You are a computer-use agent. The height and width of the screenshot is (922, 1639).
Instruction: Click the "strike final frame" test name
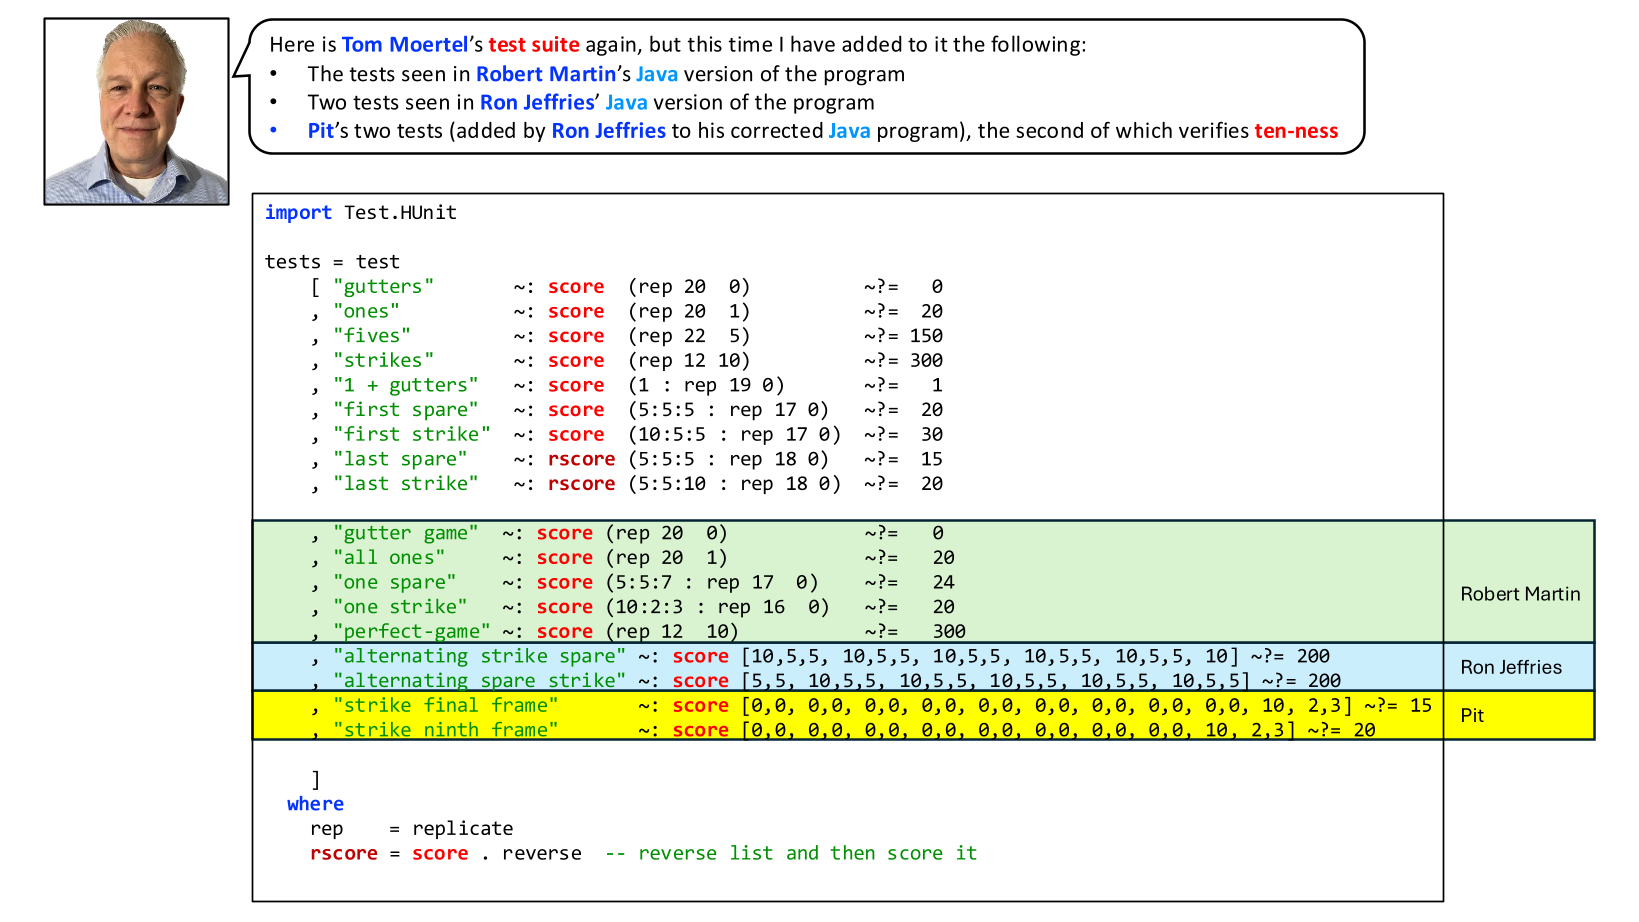[x=446, y=705]
